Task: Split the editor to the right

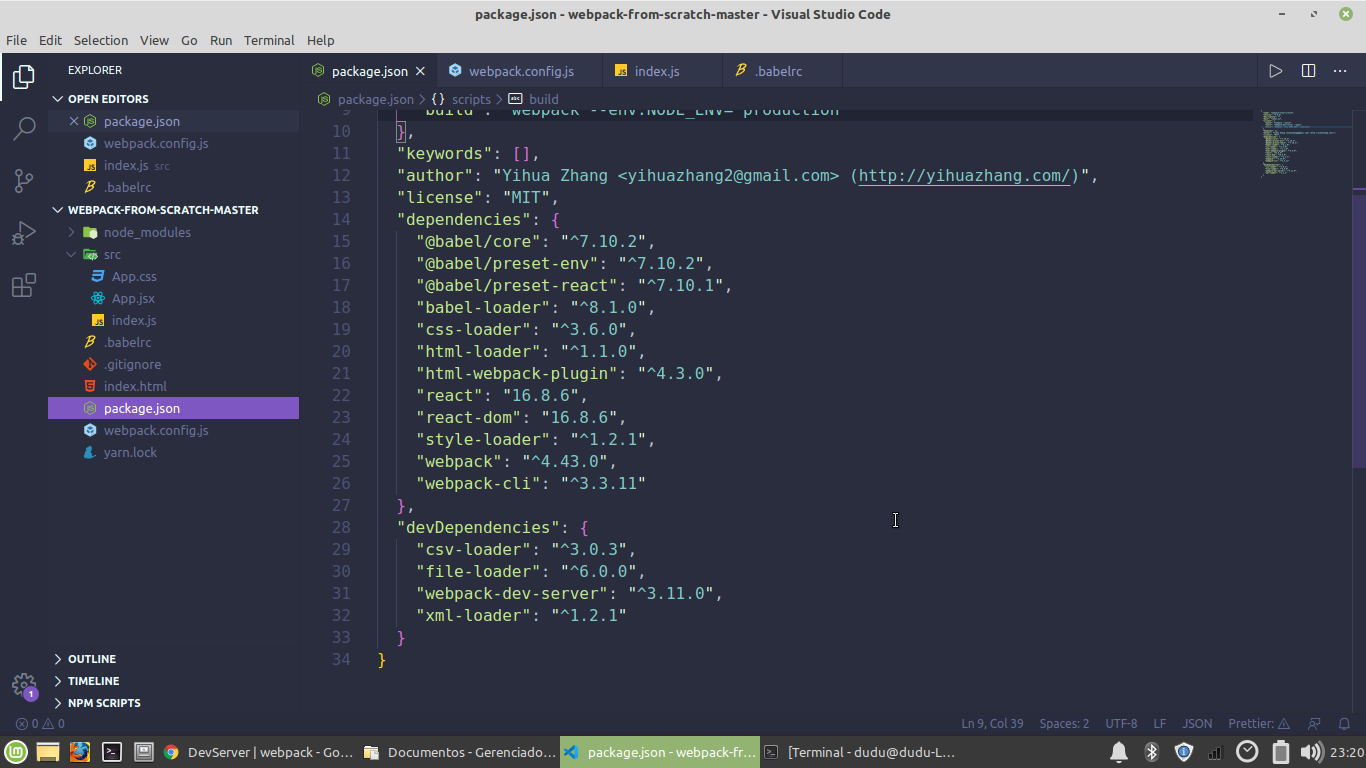Action: click(x=1308, y=71)
